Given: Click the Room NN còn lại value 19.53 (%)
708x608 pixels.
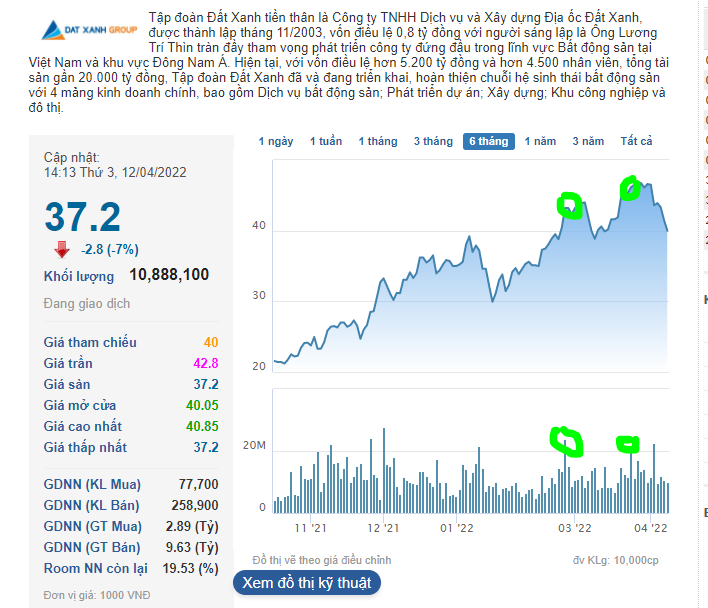Looking at the screenshot, I should 191,568.
